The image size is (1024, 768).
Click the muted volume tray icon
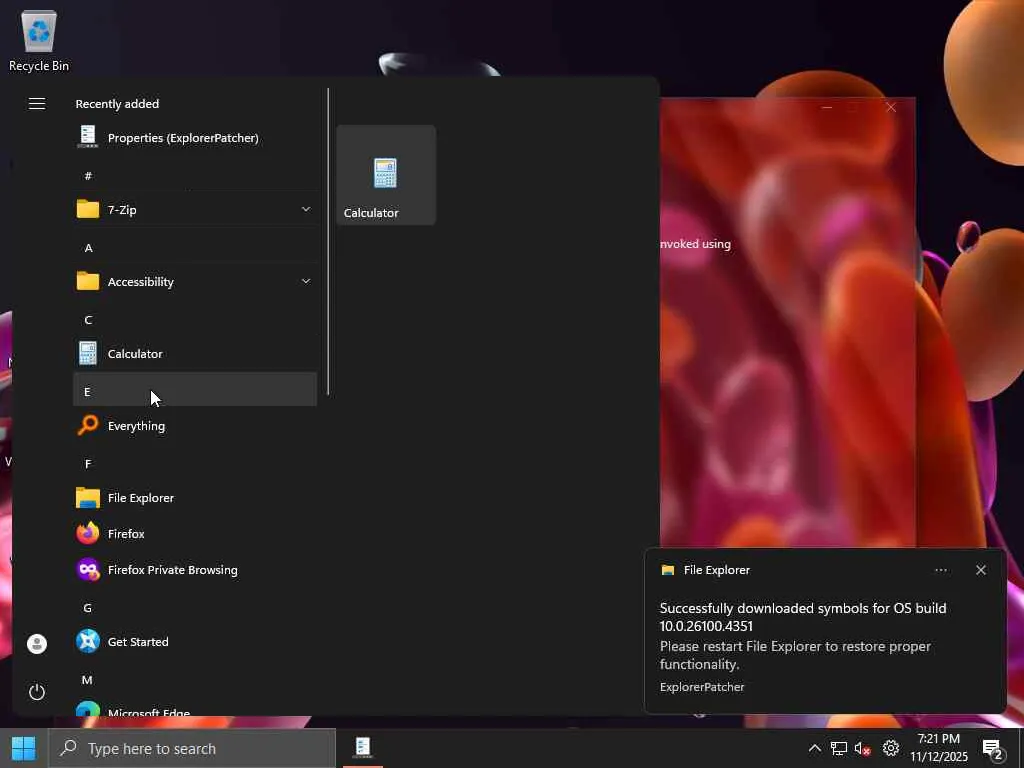tap(863, 748)
